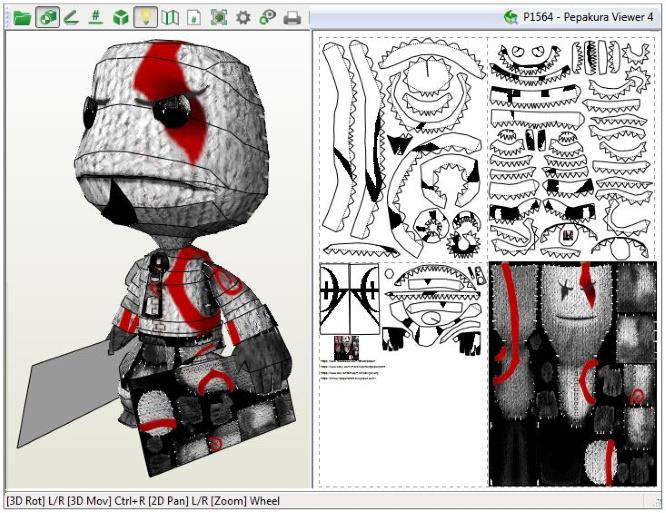Click the "[3D Rot] L/R" status bar text

pyautogui.click(x=35, y=501)
